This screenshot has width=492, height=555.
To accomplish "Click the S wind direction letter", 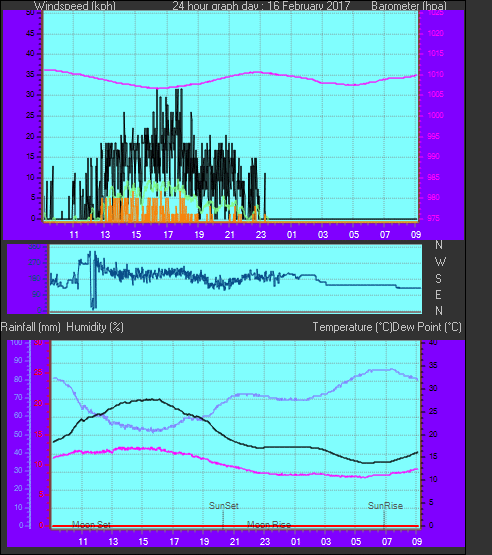I will [438, 279].
